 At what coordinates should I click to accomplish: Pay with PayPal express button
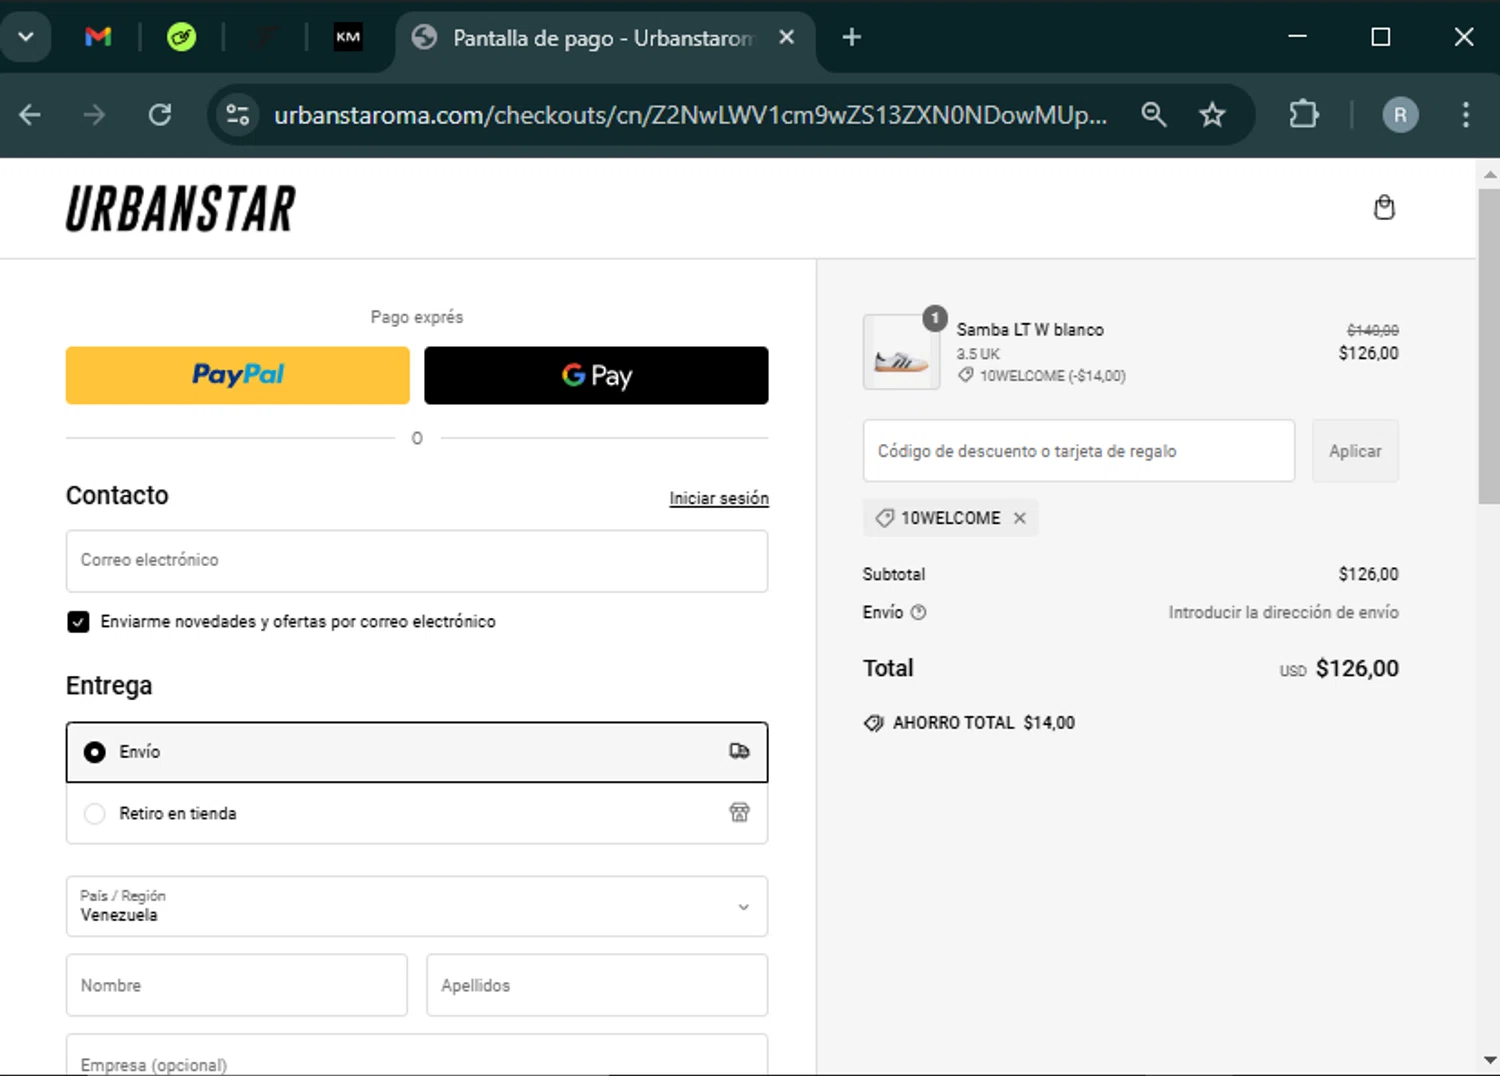[x=238, y=375]
